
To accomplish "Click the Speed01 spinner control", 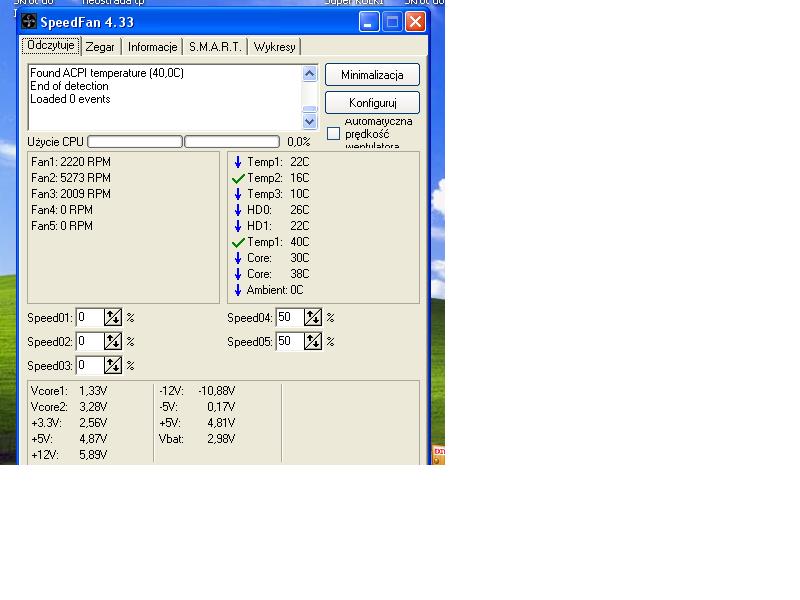I will point(113,317).
